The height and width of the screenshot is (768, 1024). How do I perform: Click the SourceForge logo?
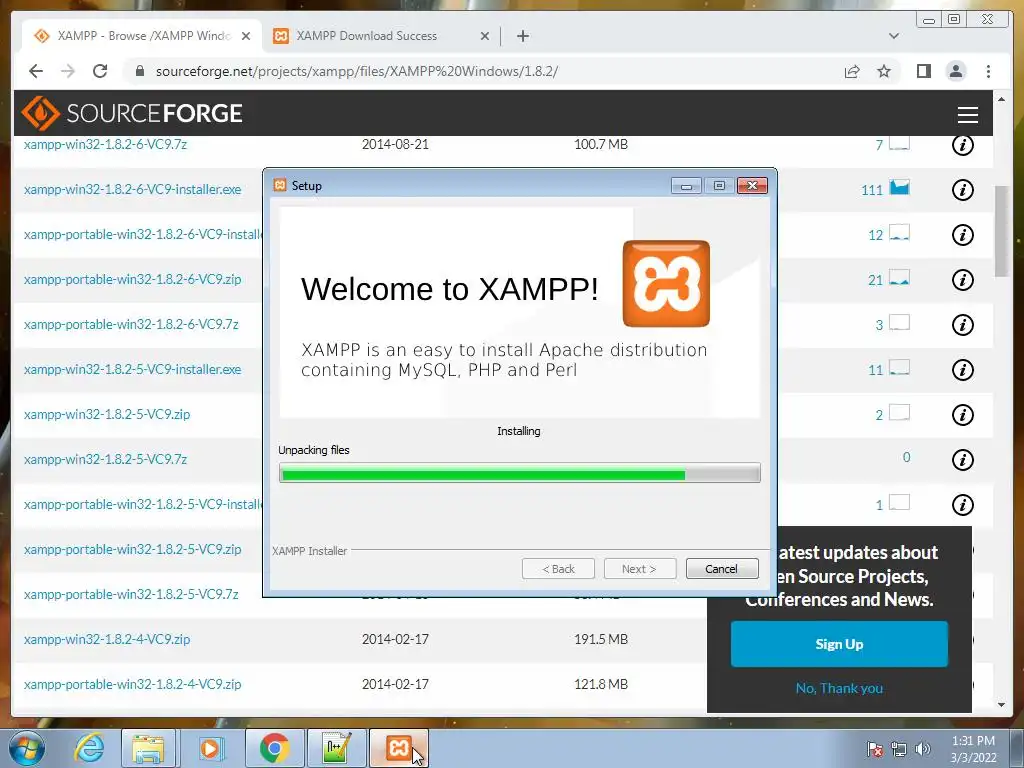tap(132, 113)
